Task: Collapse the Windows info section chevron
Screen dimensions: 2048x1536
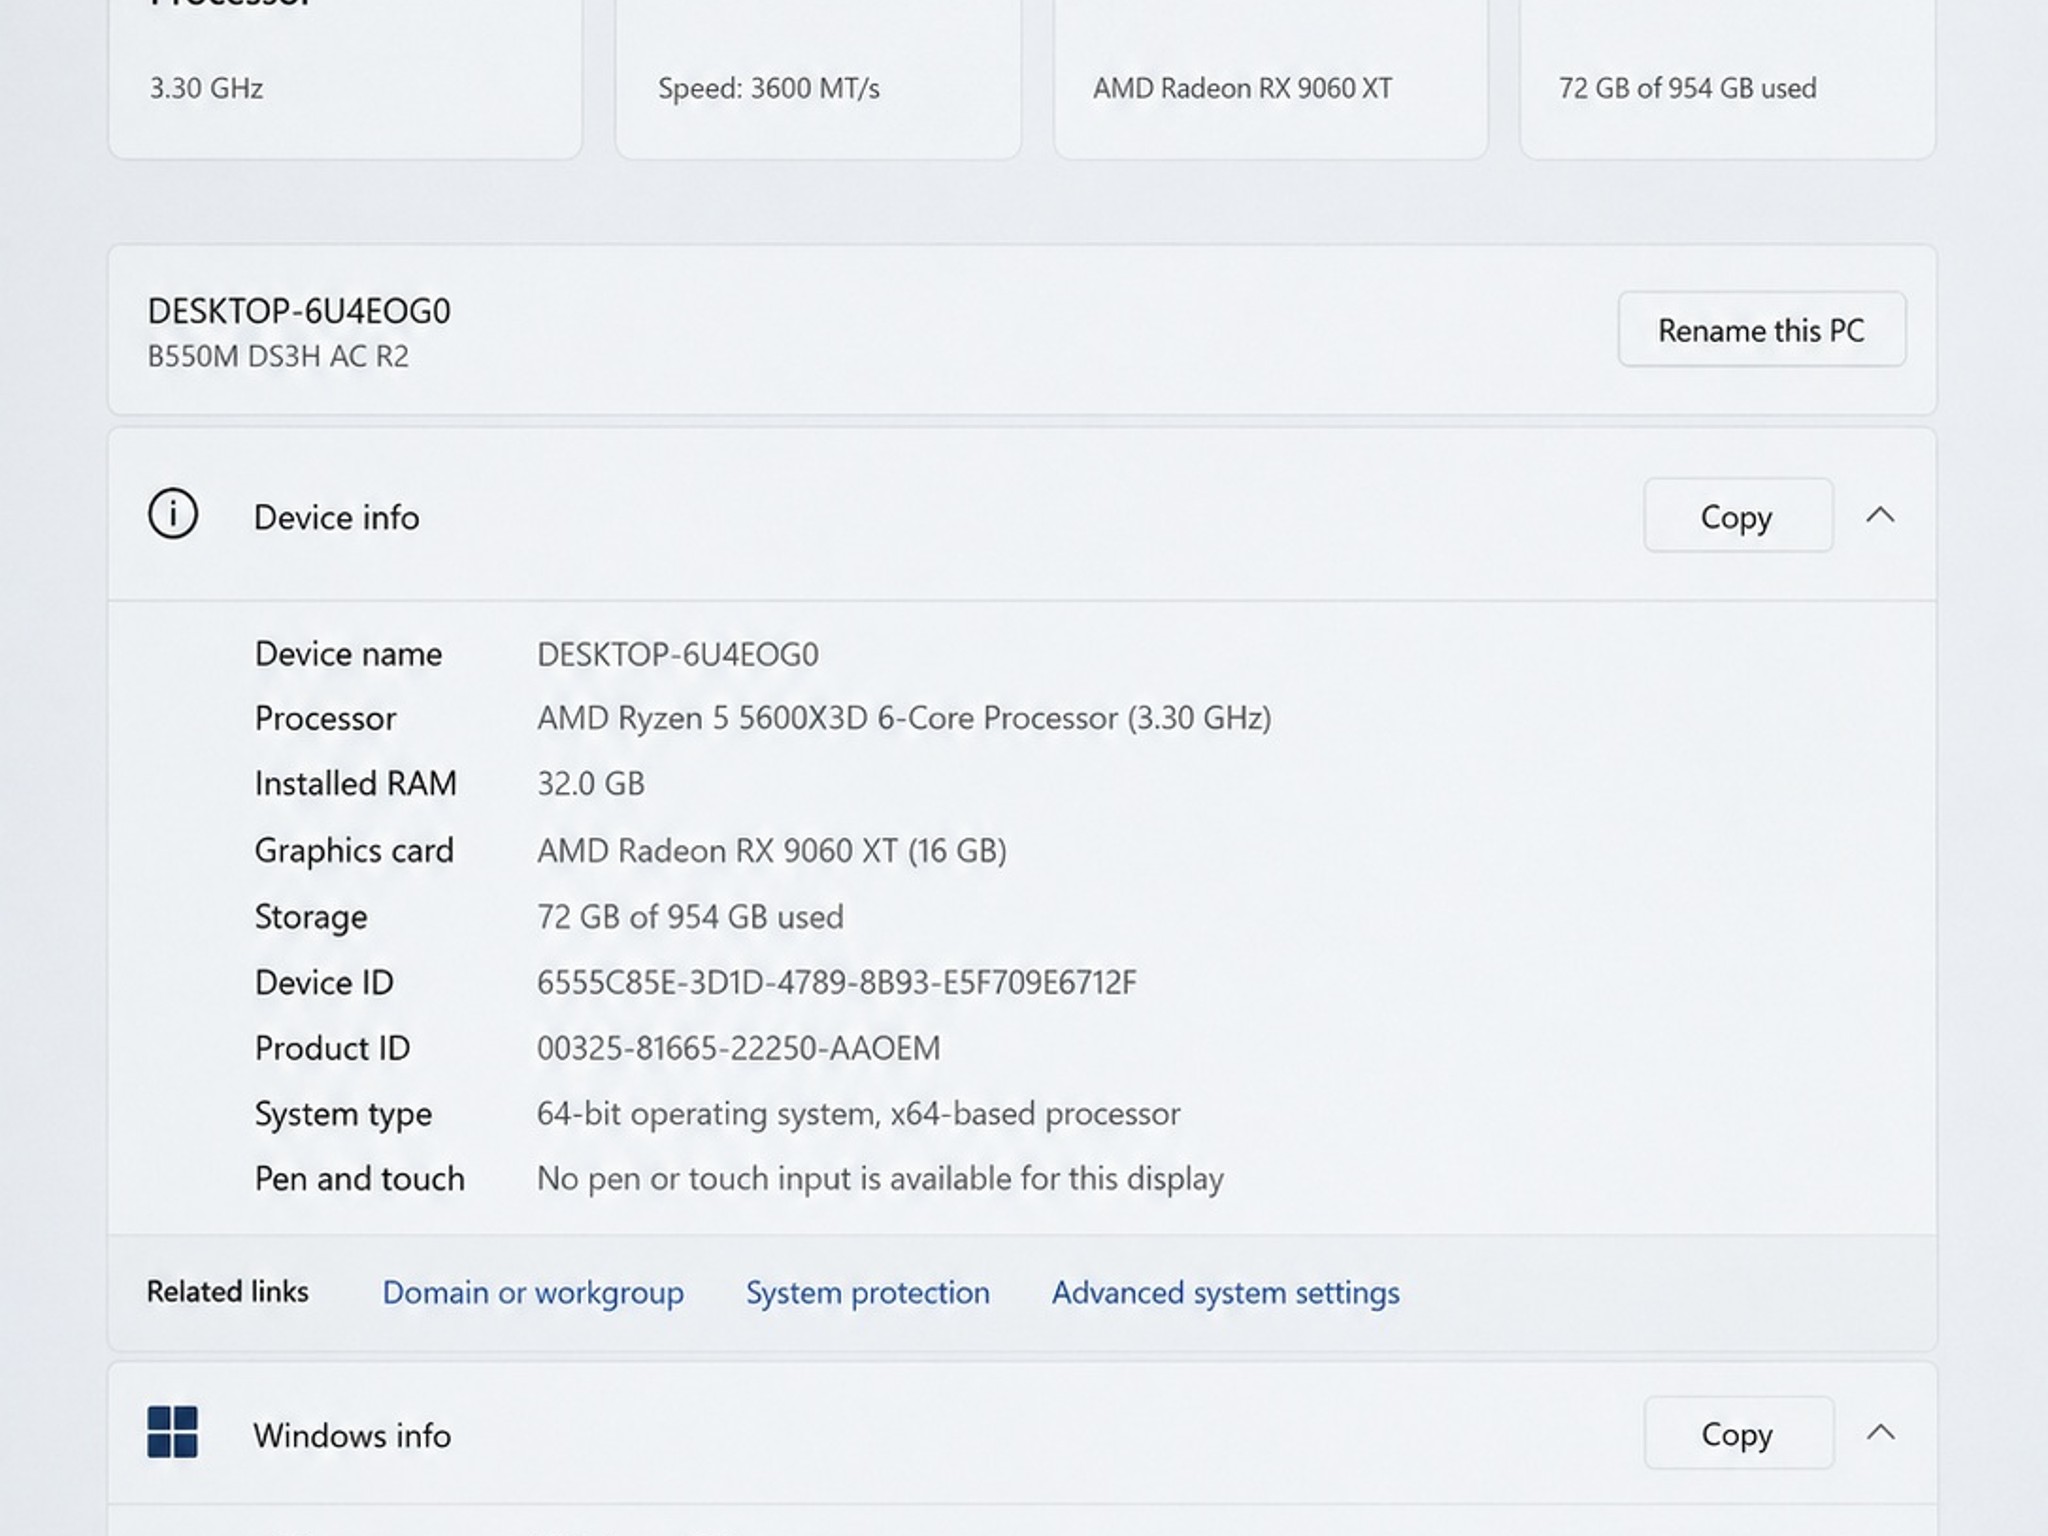Action: coord(1880,1432)
